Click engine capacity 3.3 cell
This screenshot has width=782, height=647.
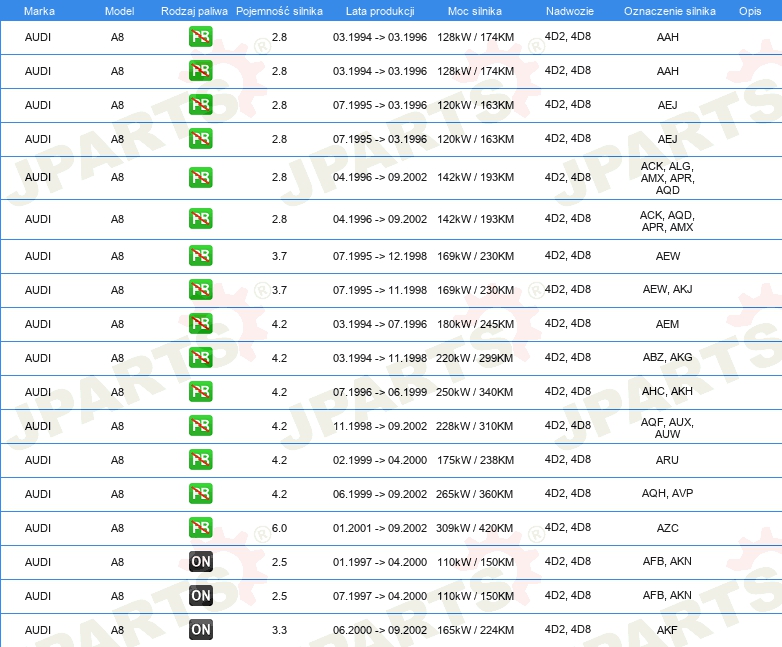279,630
